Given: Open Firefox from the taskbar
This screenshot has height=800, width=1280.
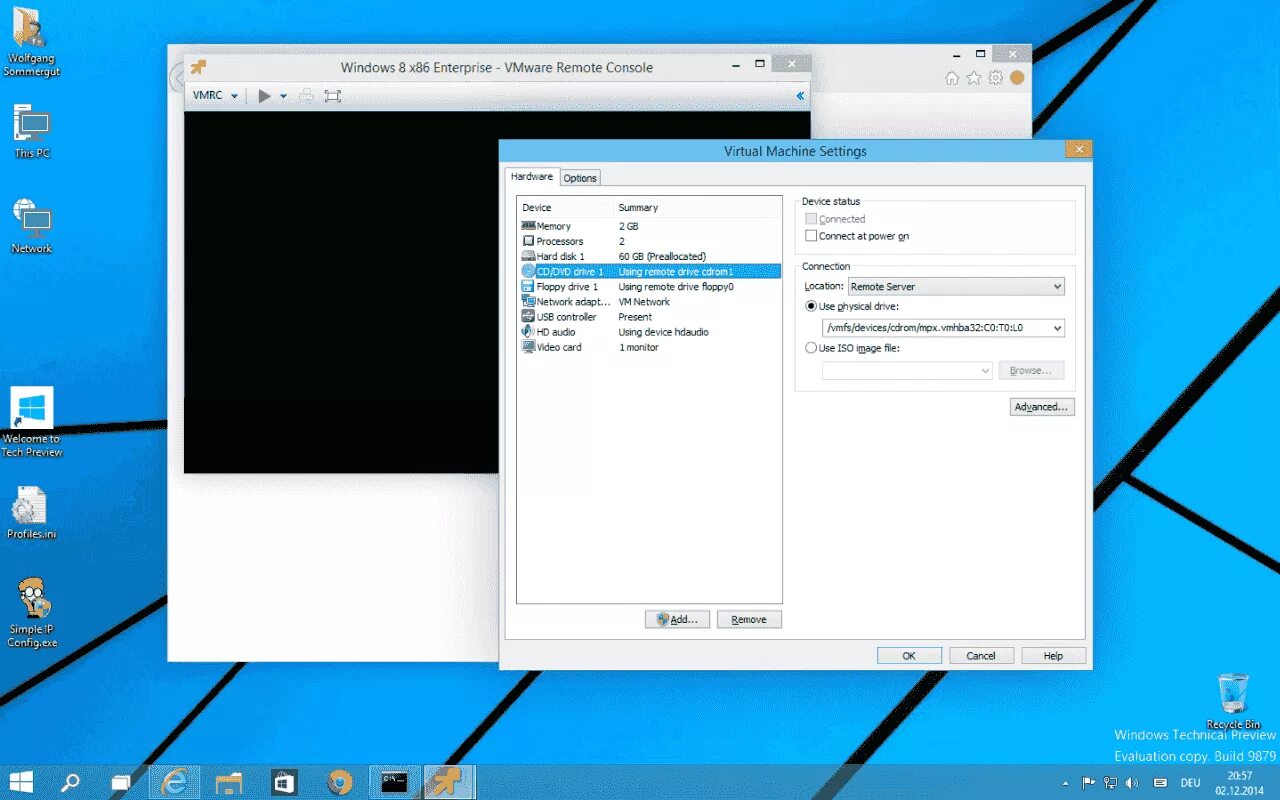Looking at the screenshot, I should pos(339,782).
